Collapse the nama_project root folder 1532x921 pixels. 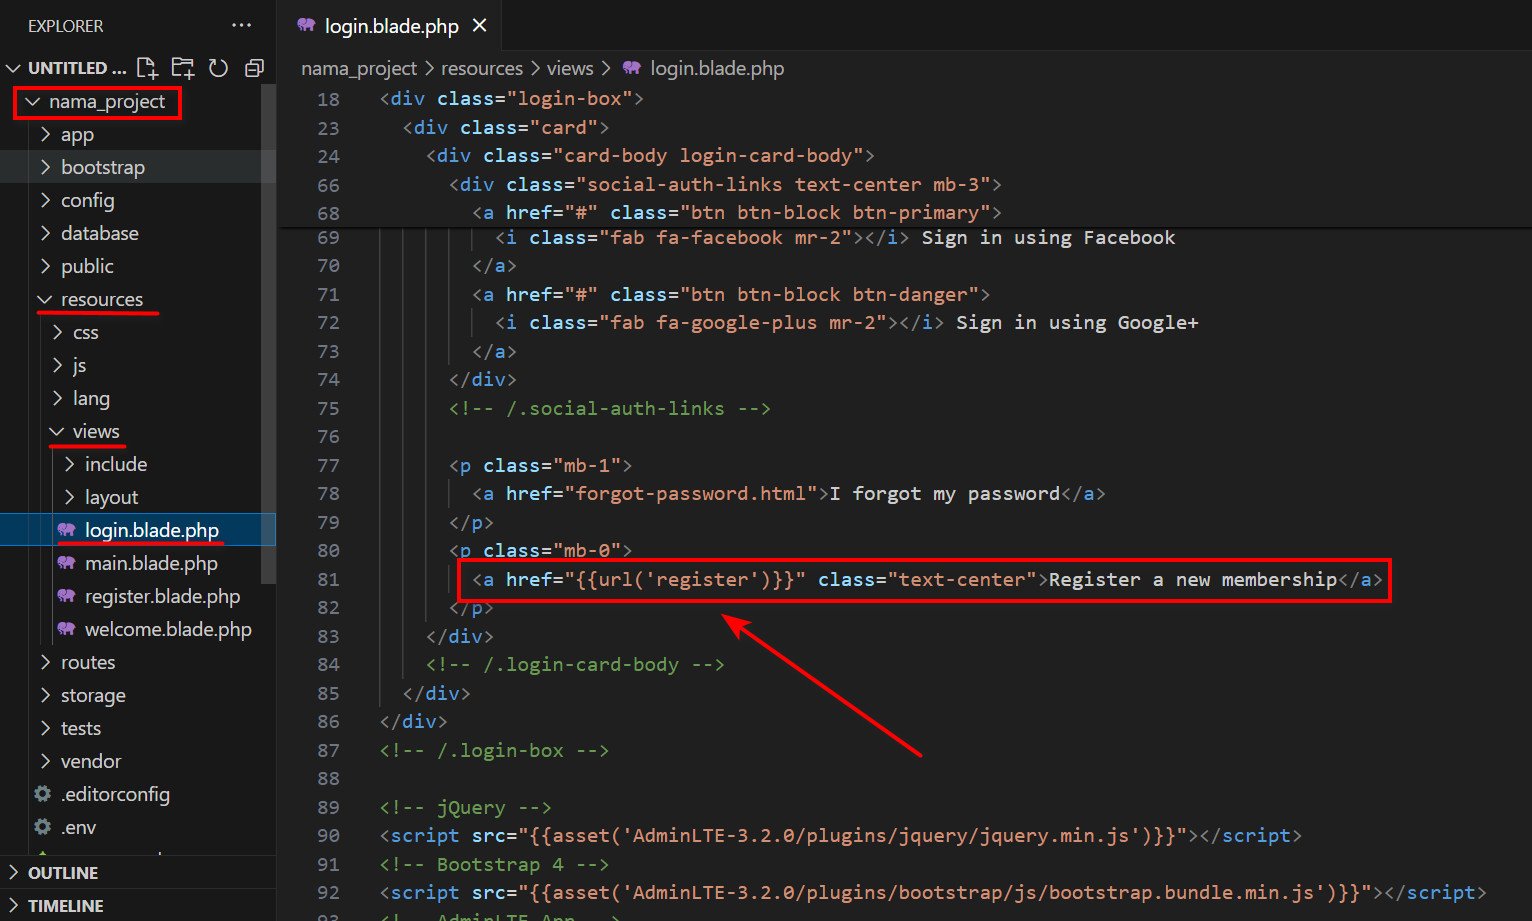point(33,102)
